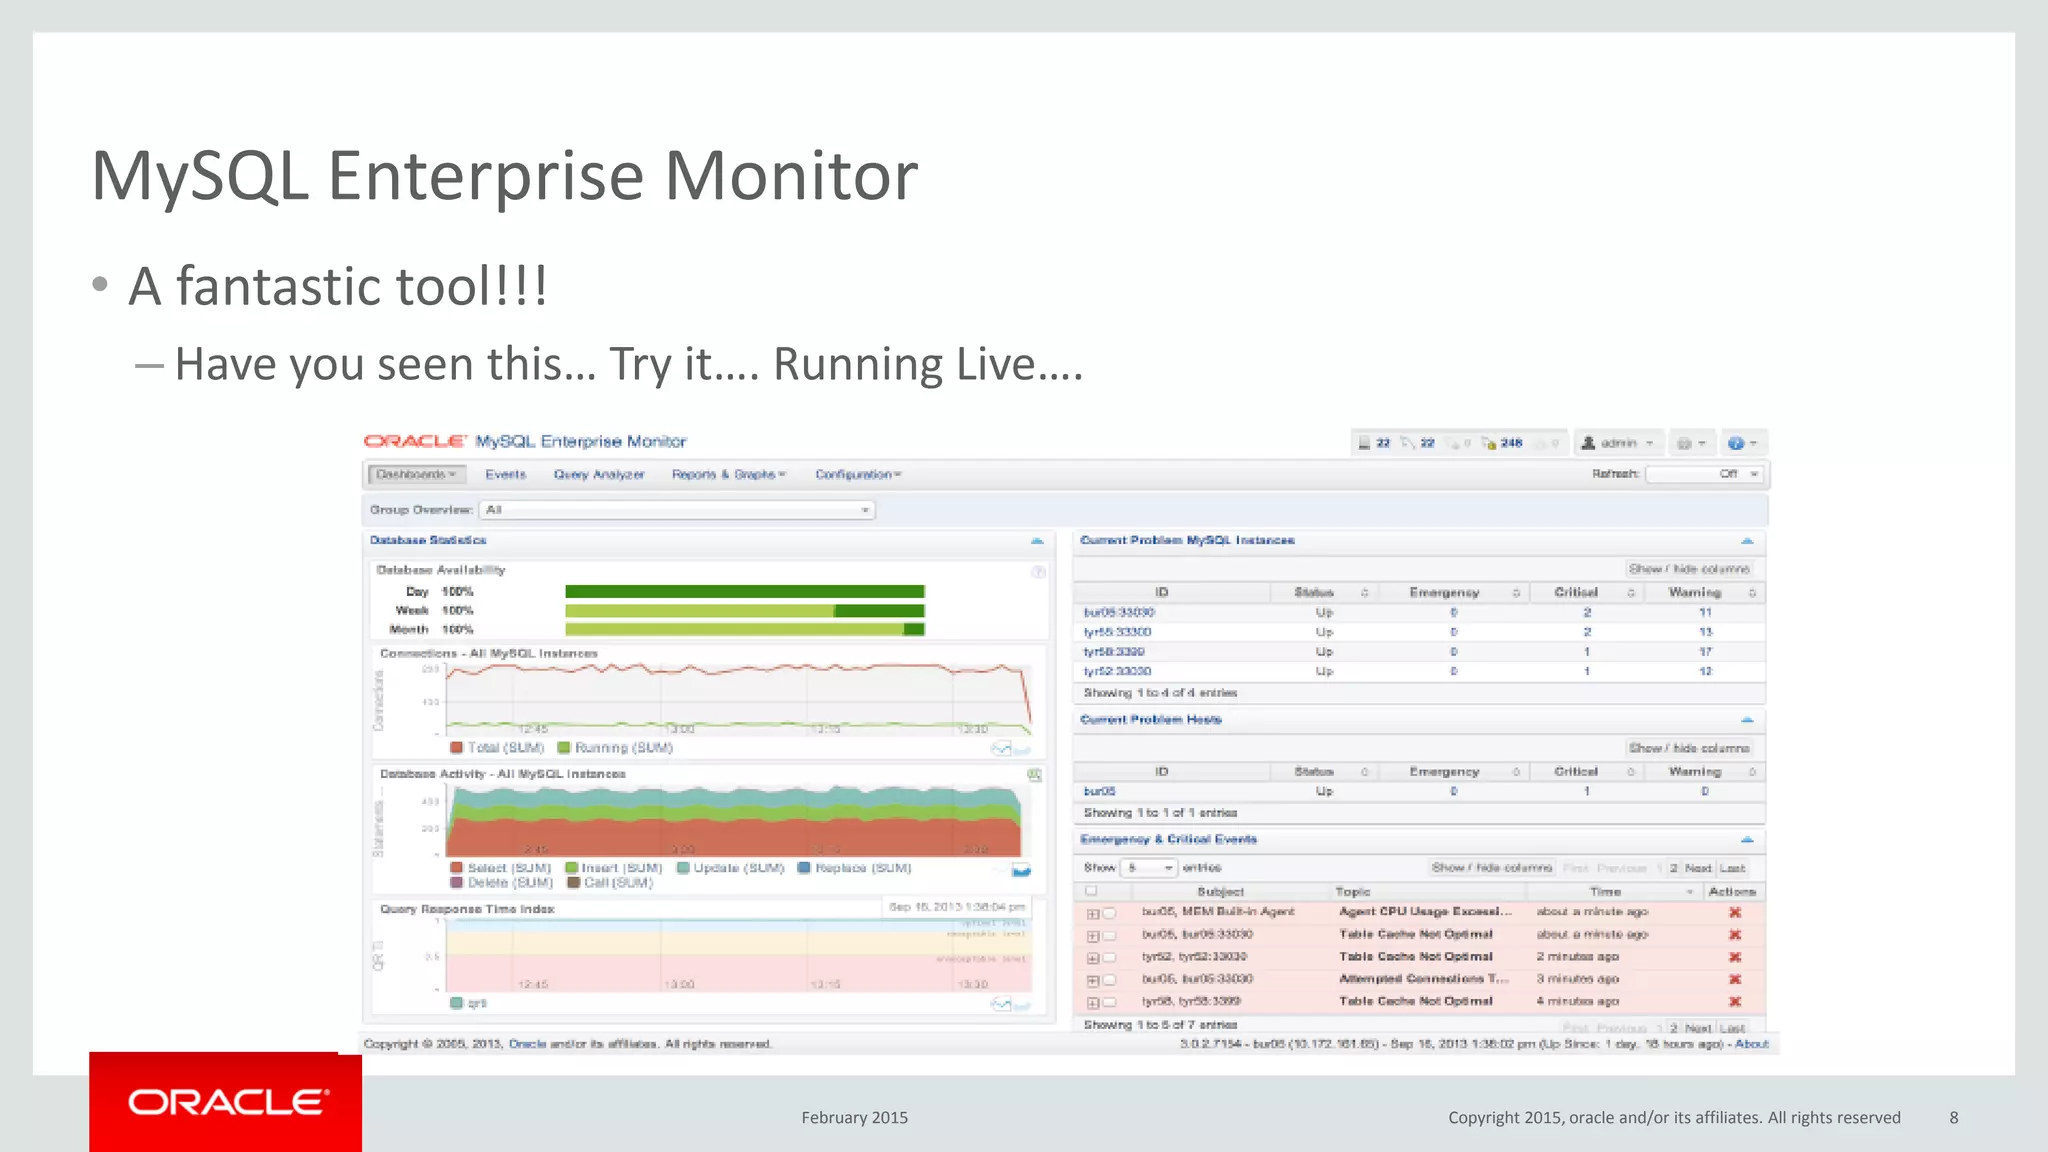Close the 2 minutes ago event
2048x1152 pixels.
pos(1735,957)
